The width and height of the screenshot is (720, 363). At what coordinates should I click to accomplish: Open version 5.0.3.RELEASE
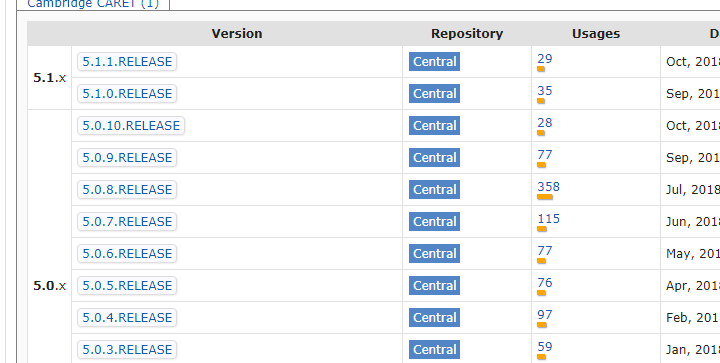click(127, 350)
